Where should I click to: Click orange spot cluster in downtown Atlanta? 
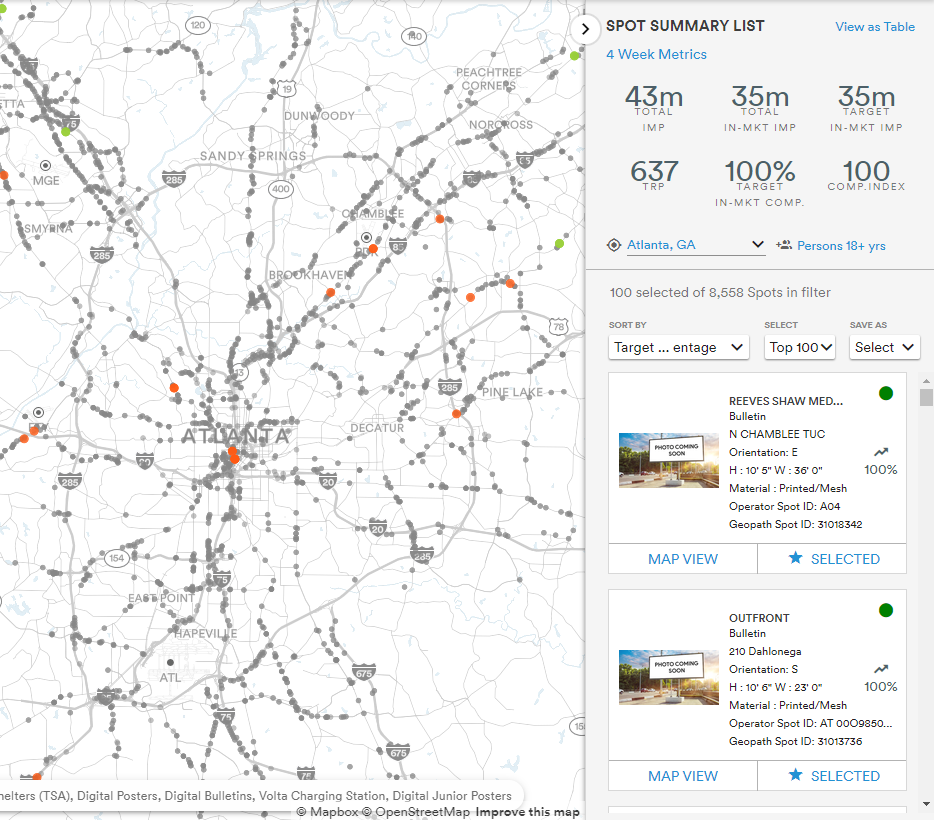tap(234, 455)
